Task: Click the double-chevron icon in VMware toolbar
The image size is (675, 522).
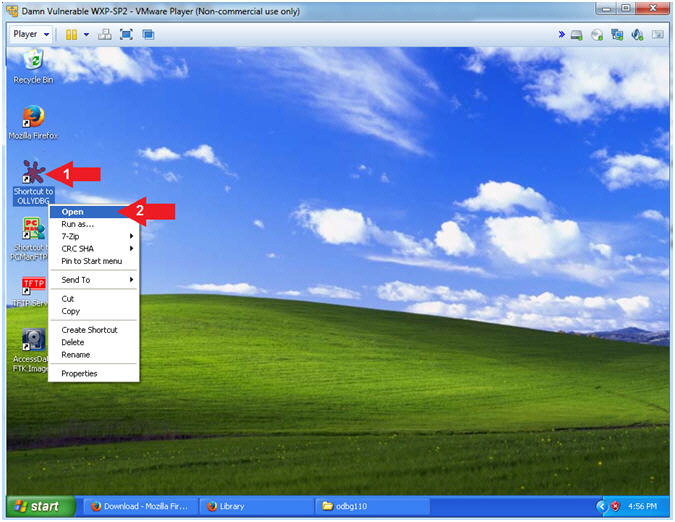Action: tap(561, 34)
